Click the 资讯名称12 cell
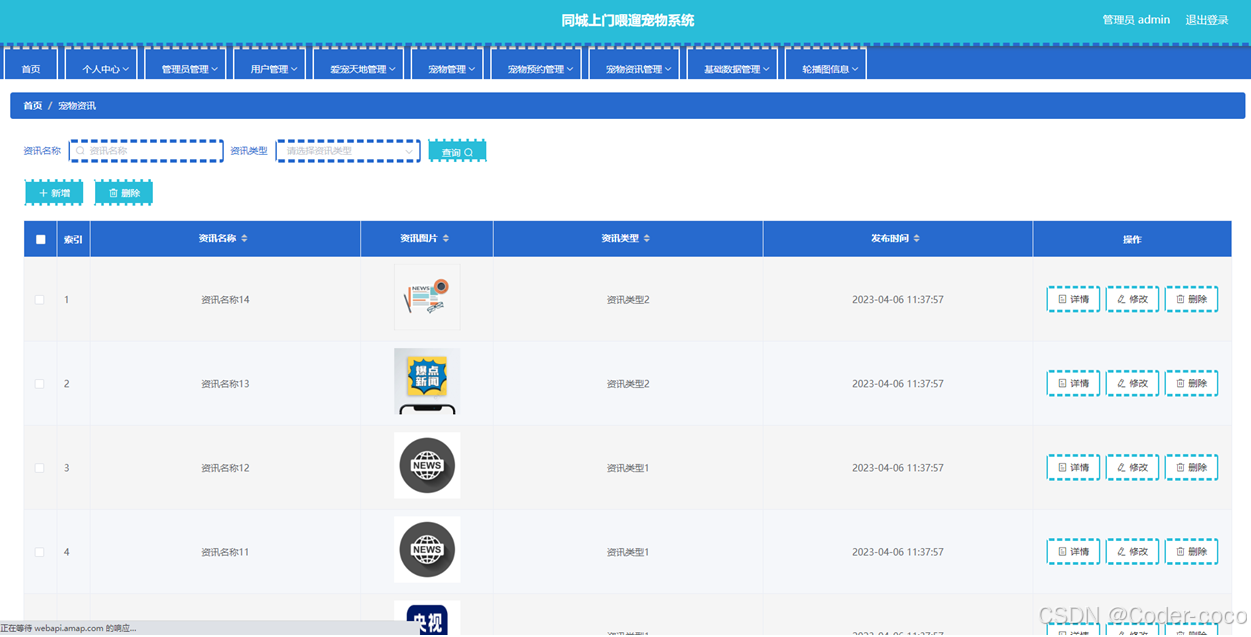 pyautogui.click(x=225, y=468)
